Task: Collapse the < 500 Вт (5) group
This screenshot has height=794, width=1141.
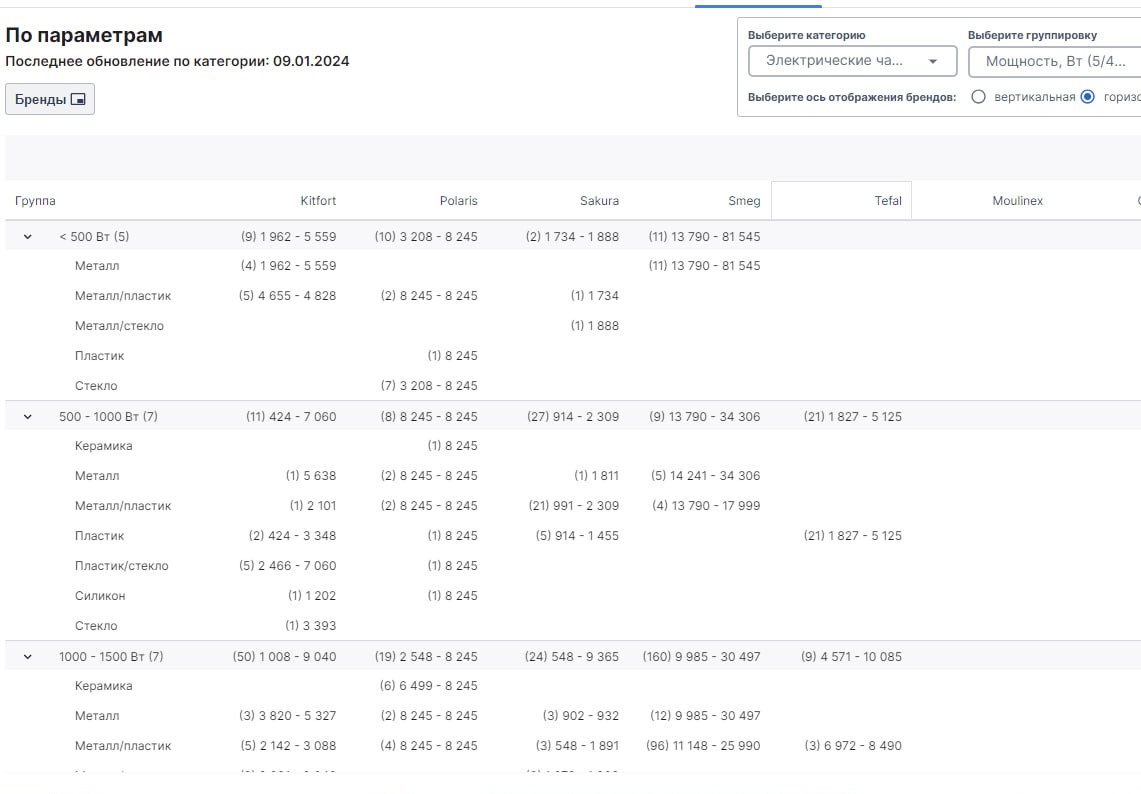Action: pyautogui.click(x=28, y=237)
